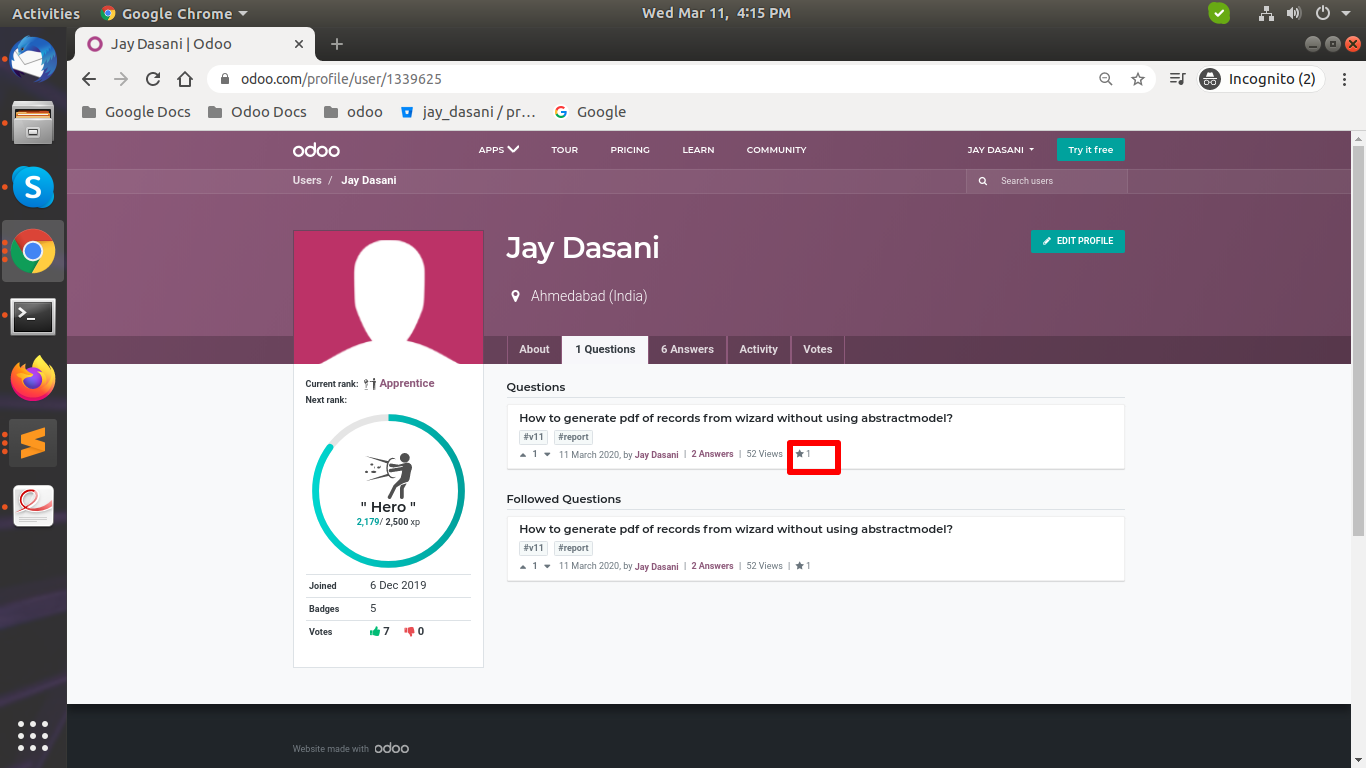This screenshot has height=768, width=1366.
Task: Open the APPS dropdown menu
Action: [x=498, y=149]
